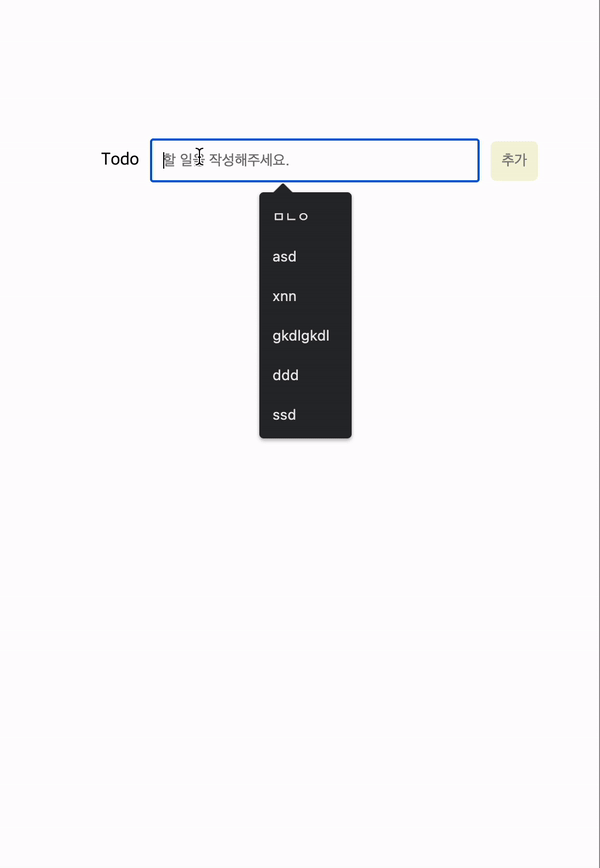Image resolution: width=600 pixels, height=868 pixels.
Task: Click the "Todo" heading label
Action: pos(119,159)
